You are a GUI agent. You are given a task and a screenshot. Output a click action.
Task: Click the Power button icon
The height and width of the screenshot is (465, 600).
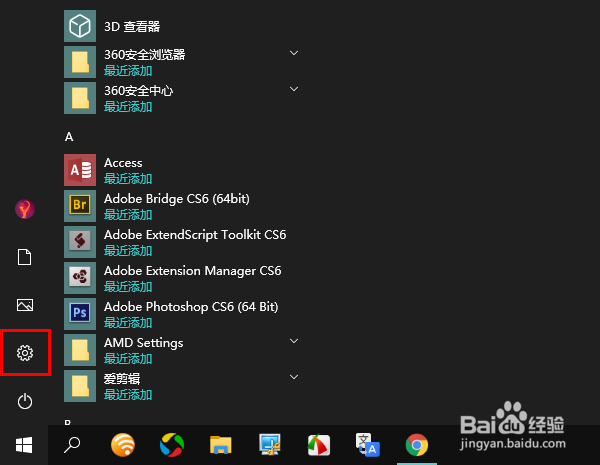pyautogui.click(x=25, y=401)
